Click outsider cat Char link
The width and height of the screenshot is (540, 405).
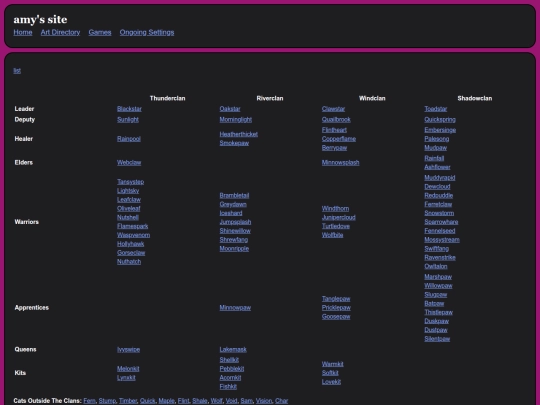281,401
